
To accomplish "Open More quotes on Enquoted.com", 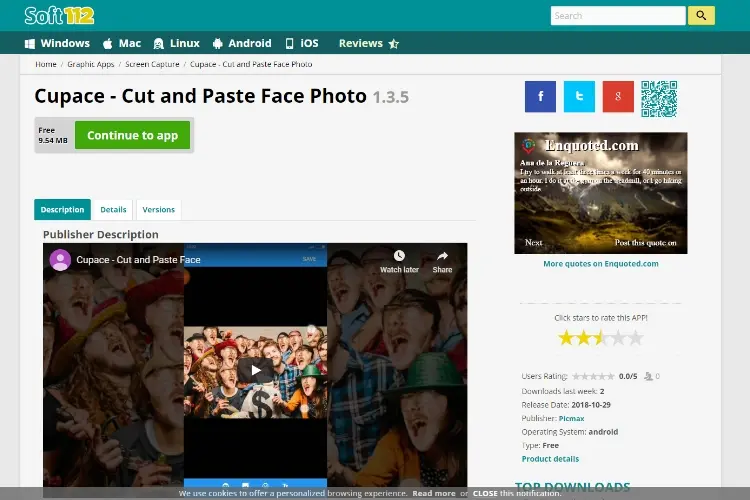I will pos(601,264).
